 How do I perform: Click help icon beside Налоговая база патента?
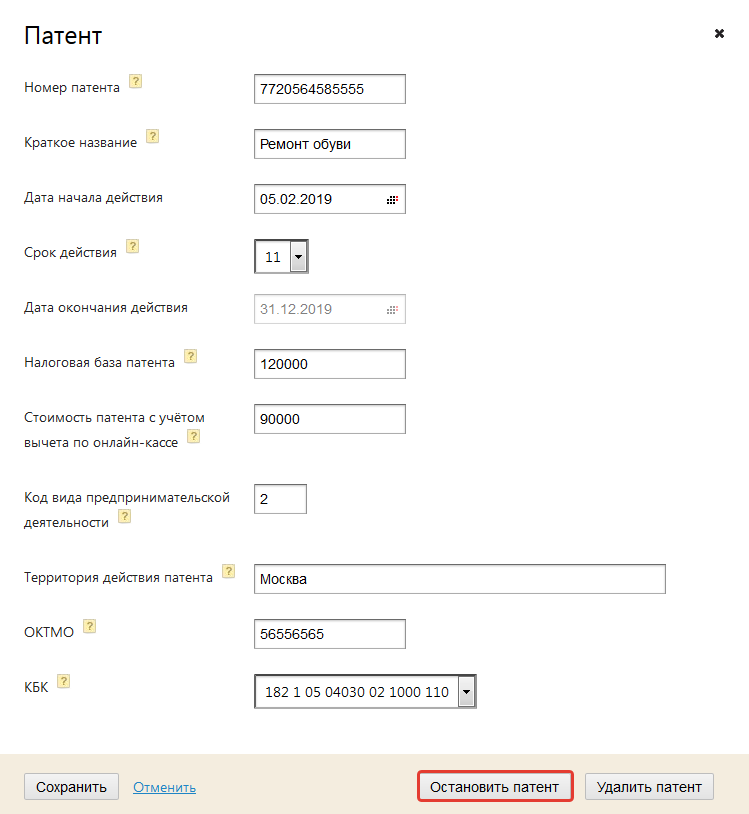[x=191, y=356]
